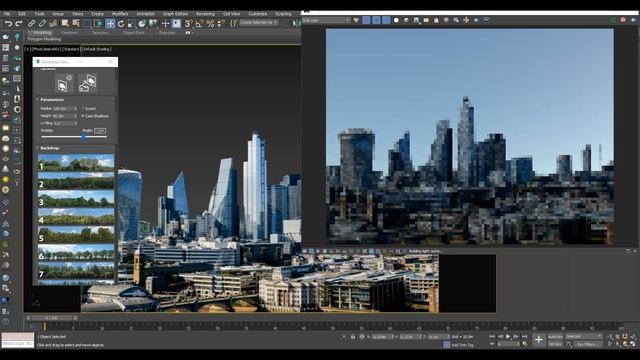
Task: Select the Use Pivot Point Center icon
Action: click(x=153, y=24)
